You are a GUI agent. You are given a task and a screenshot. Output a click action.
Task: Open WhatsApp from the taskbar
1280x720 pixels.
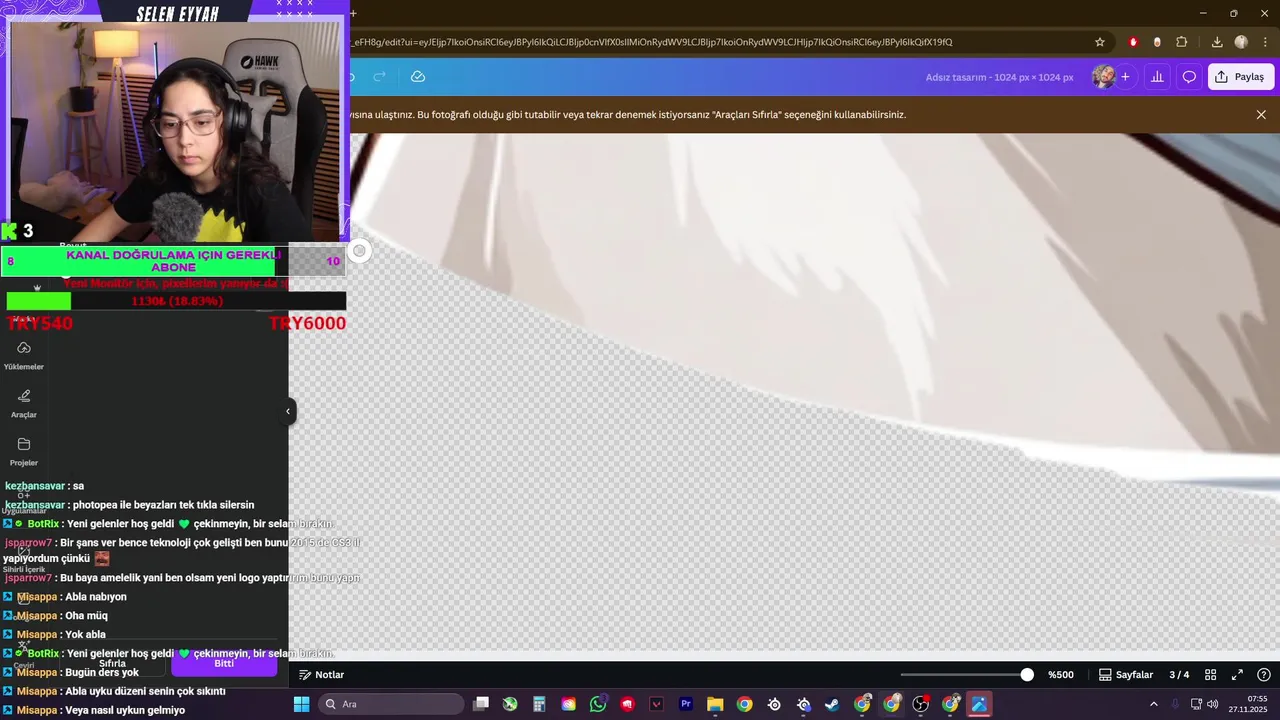(598, 704)
